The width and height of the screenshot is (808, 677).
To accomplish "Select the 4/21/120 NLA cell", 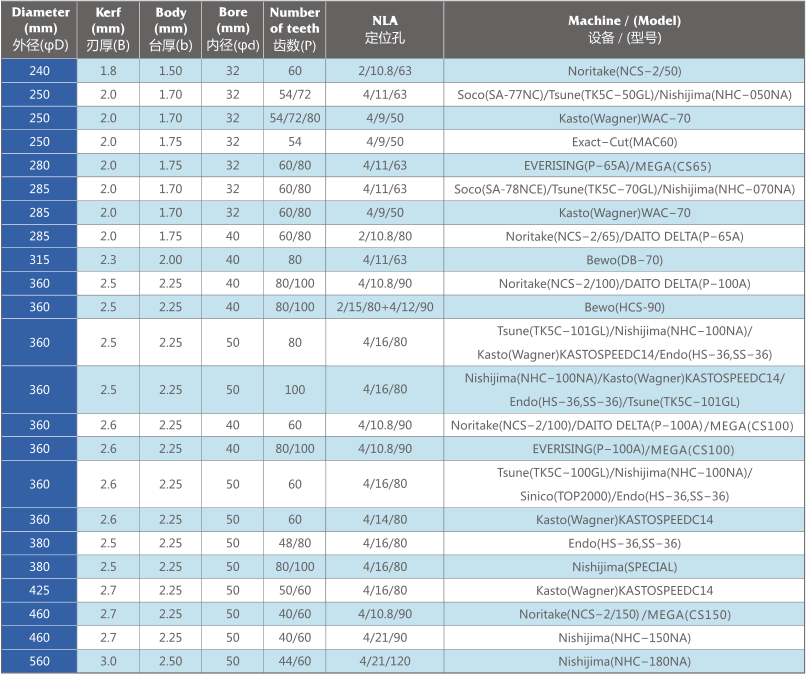I will click(x=385, y=661).
